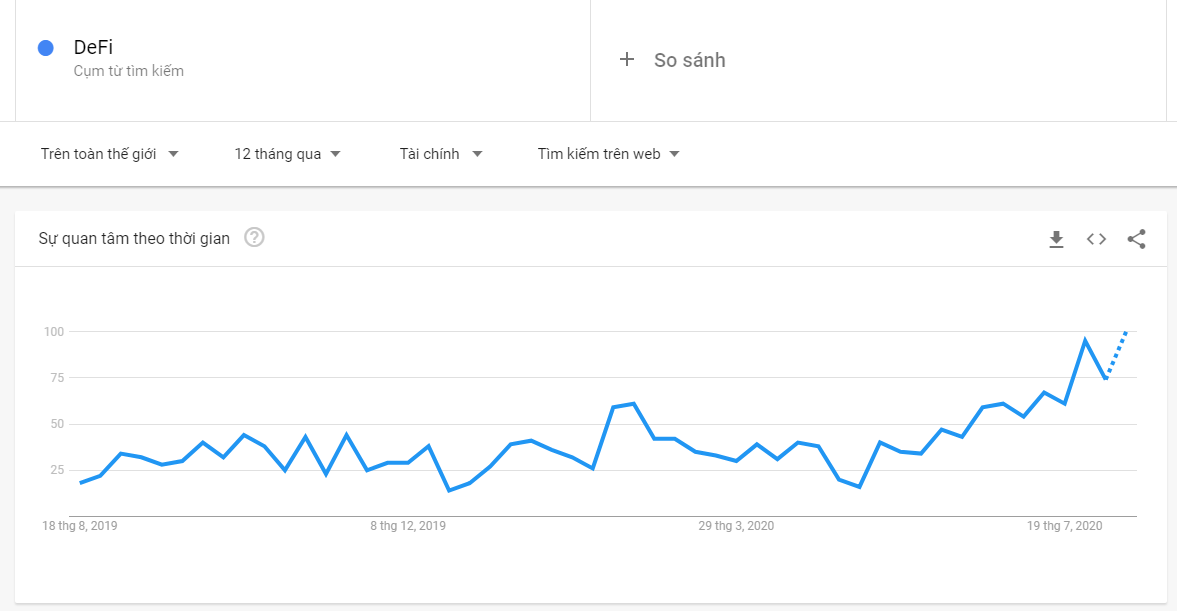This screenshot has height=611, width=1177.
Task: Click the Cụm từ tìm kiếm subtitle
Action: 128,71
